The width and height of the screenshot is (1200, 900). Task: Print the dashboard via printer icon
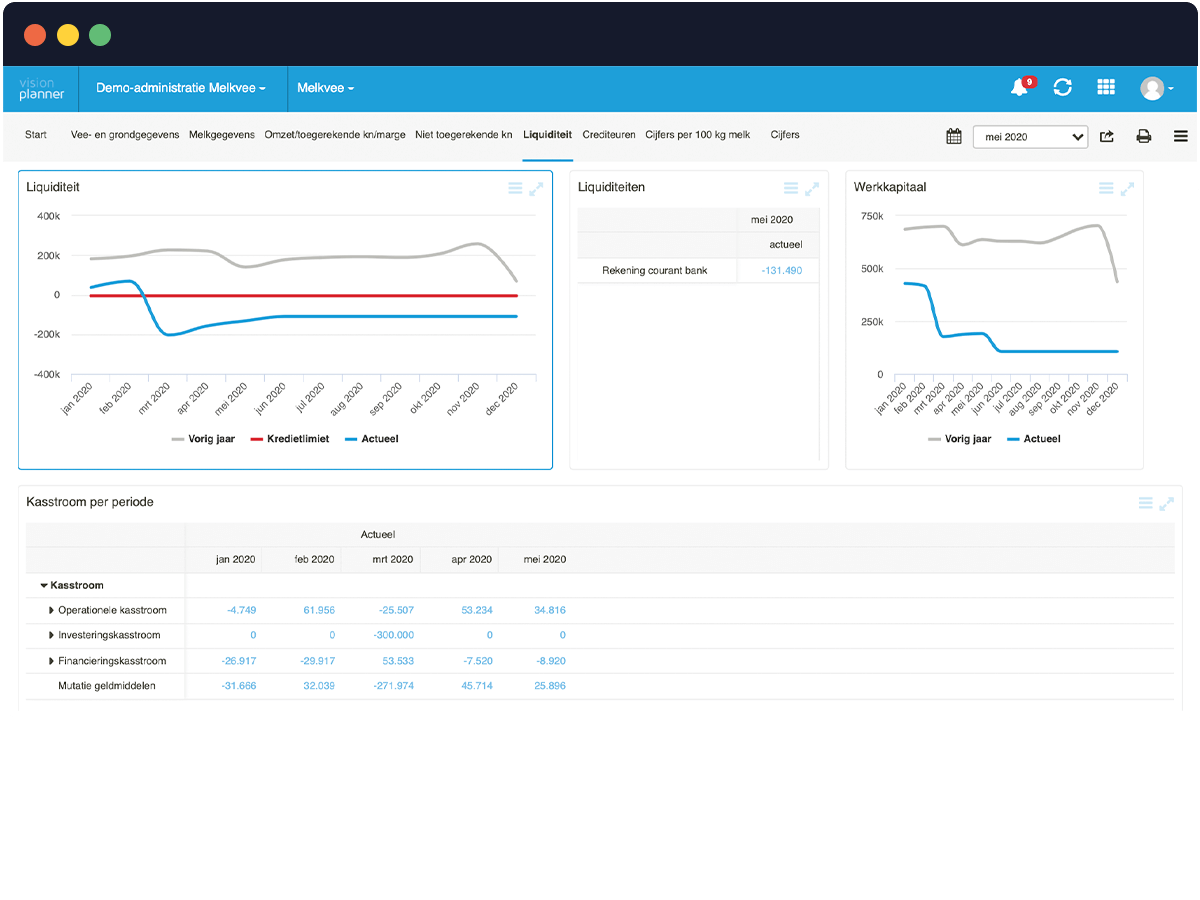pos(1143,136)
